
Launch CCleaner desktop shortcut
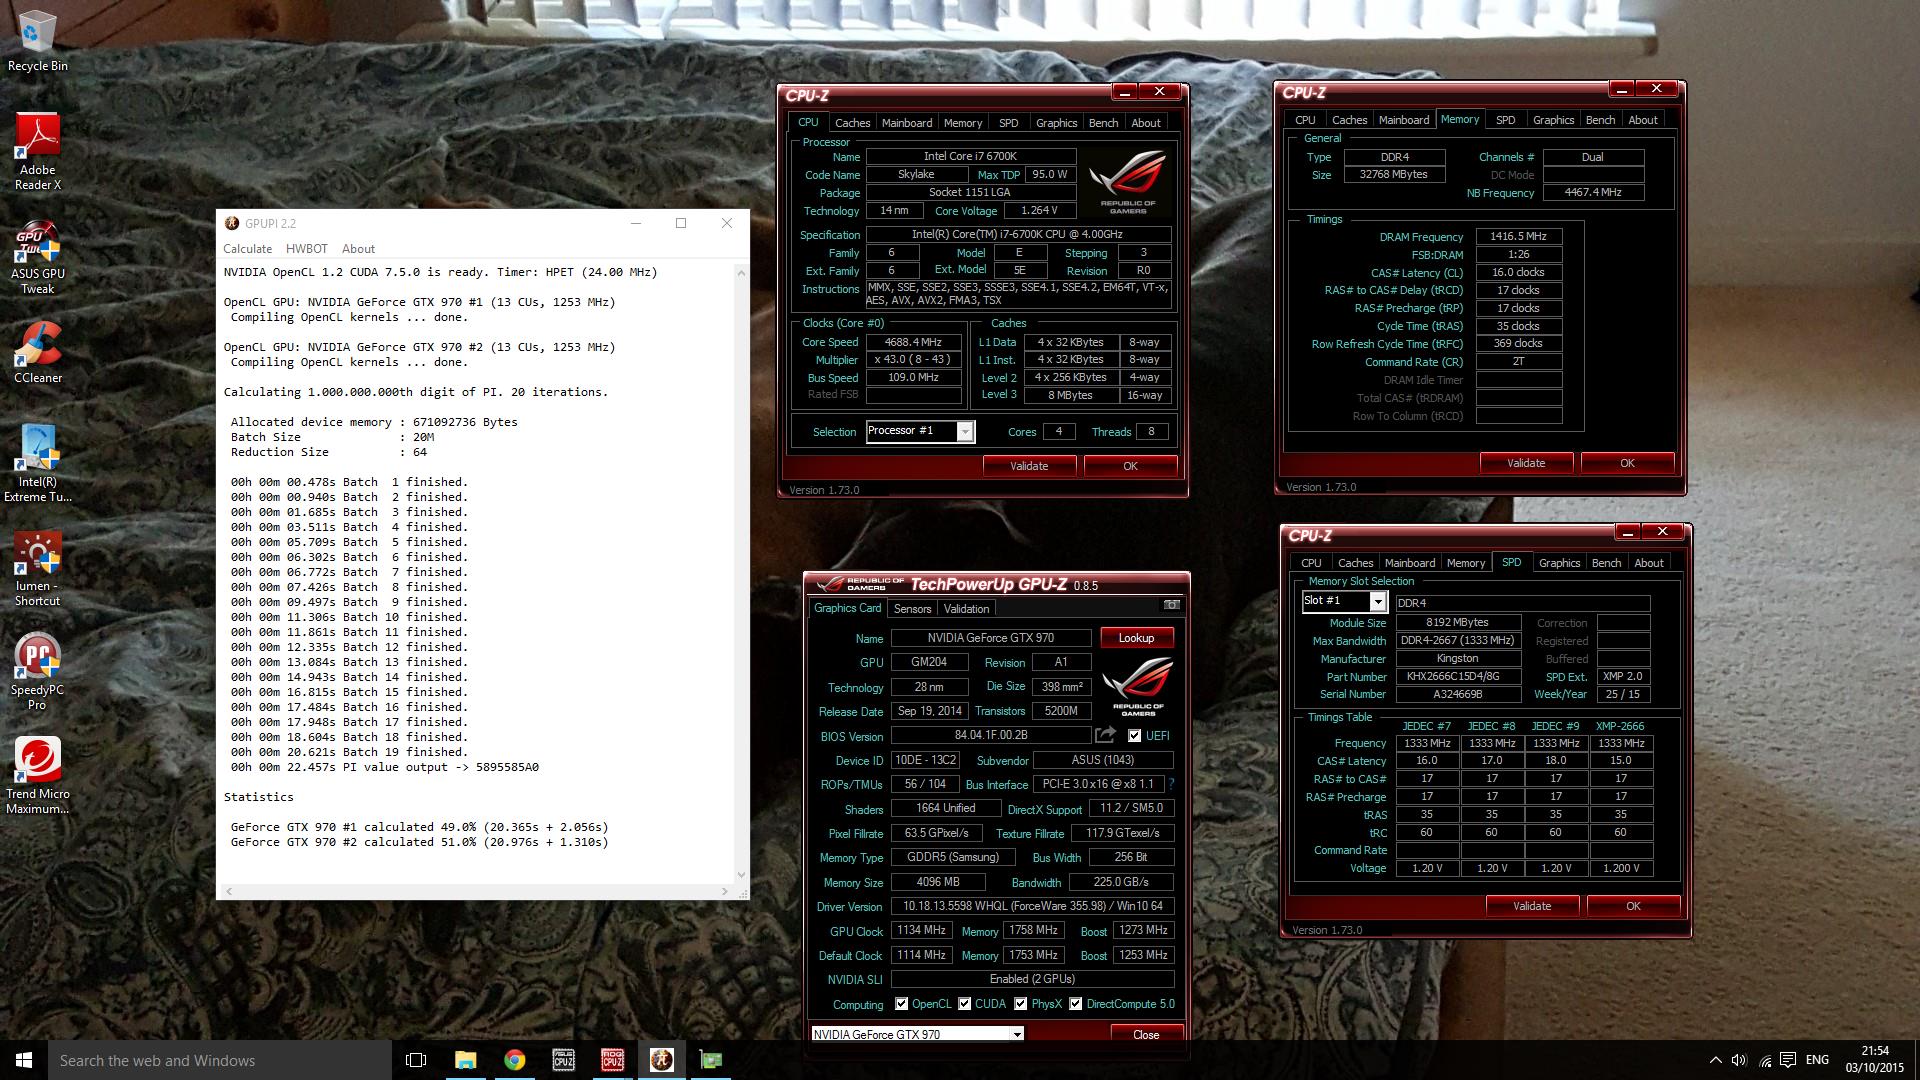tap(37, 352)
